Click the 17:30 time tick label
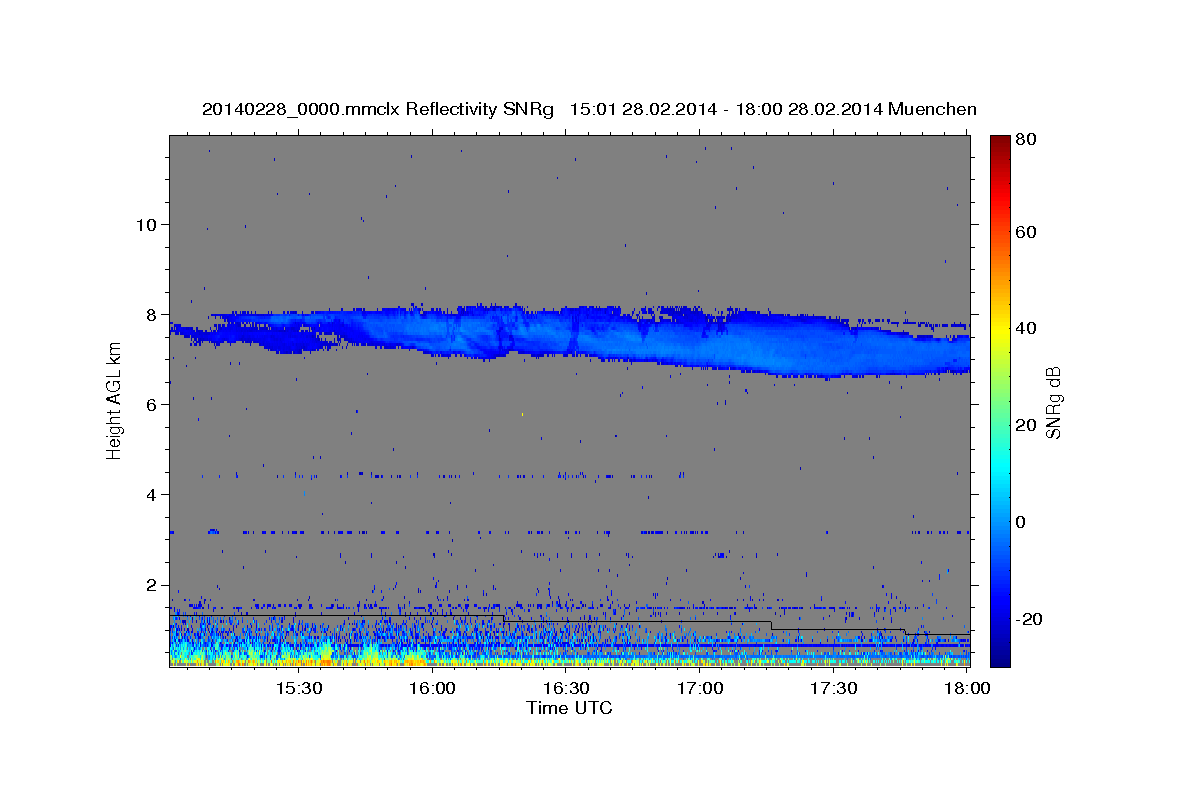This screenshot has height=800, width=1200. pos(833,689)
